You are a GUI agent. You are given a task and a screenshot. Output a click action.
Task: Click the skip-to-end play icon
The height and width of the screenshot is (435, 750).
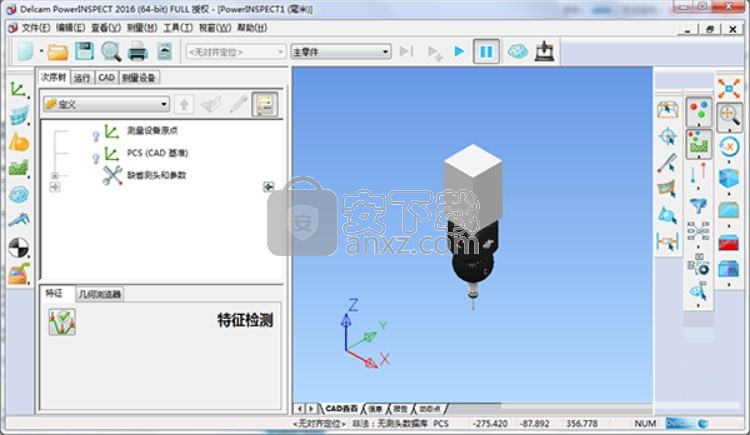coord(407,51)
